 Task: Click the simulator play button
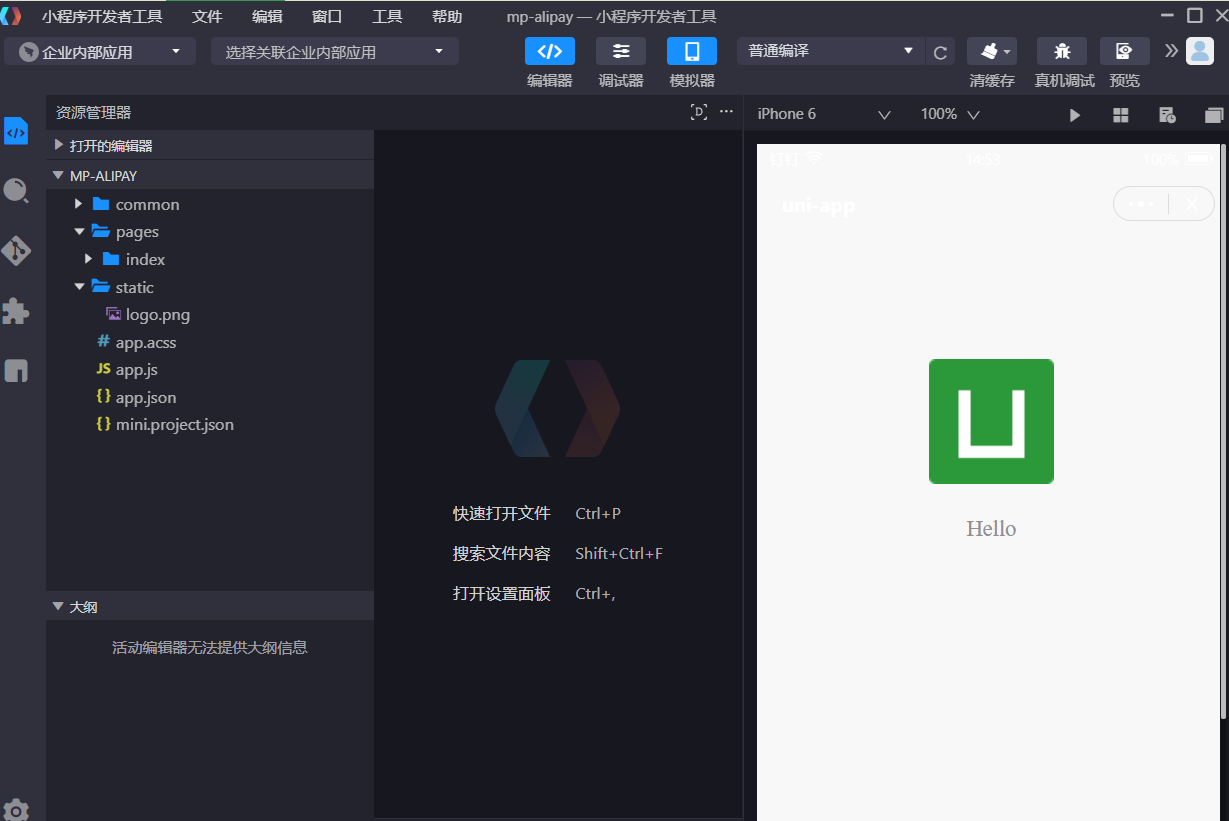(1075, 115)
